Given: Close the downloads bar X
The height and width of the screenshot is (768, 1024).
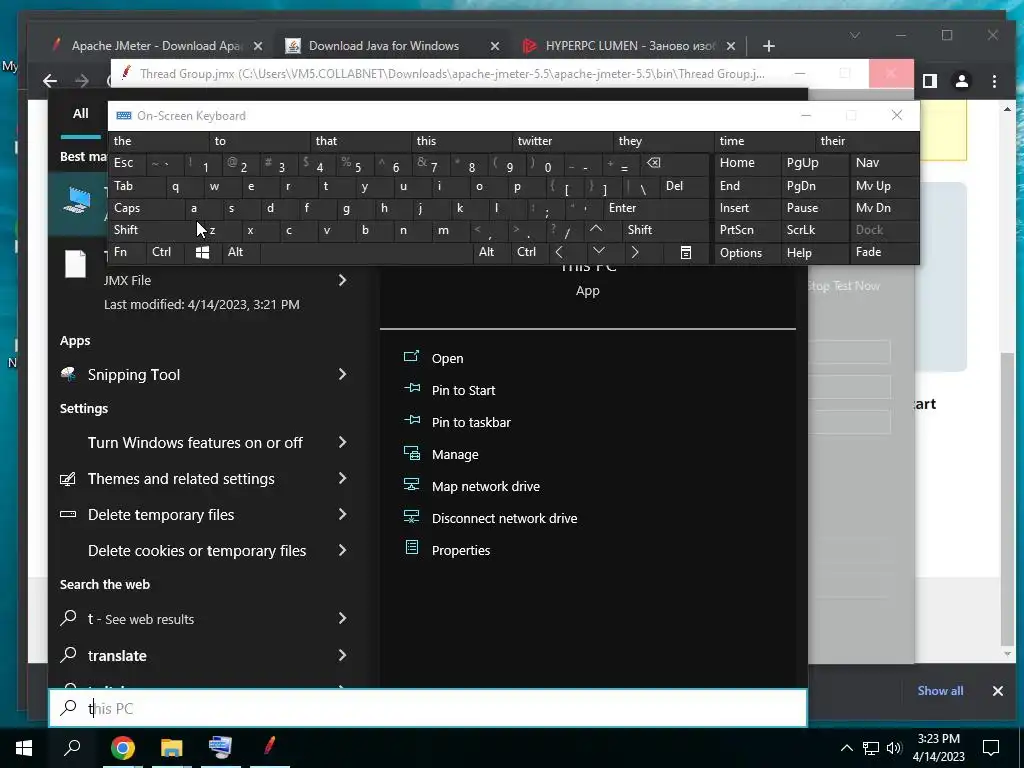Looking at the screenshot, I should (998, 691).
